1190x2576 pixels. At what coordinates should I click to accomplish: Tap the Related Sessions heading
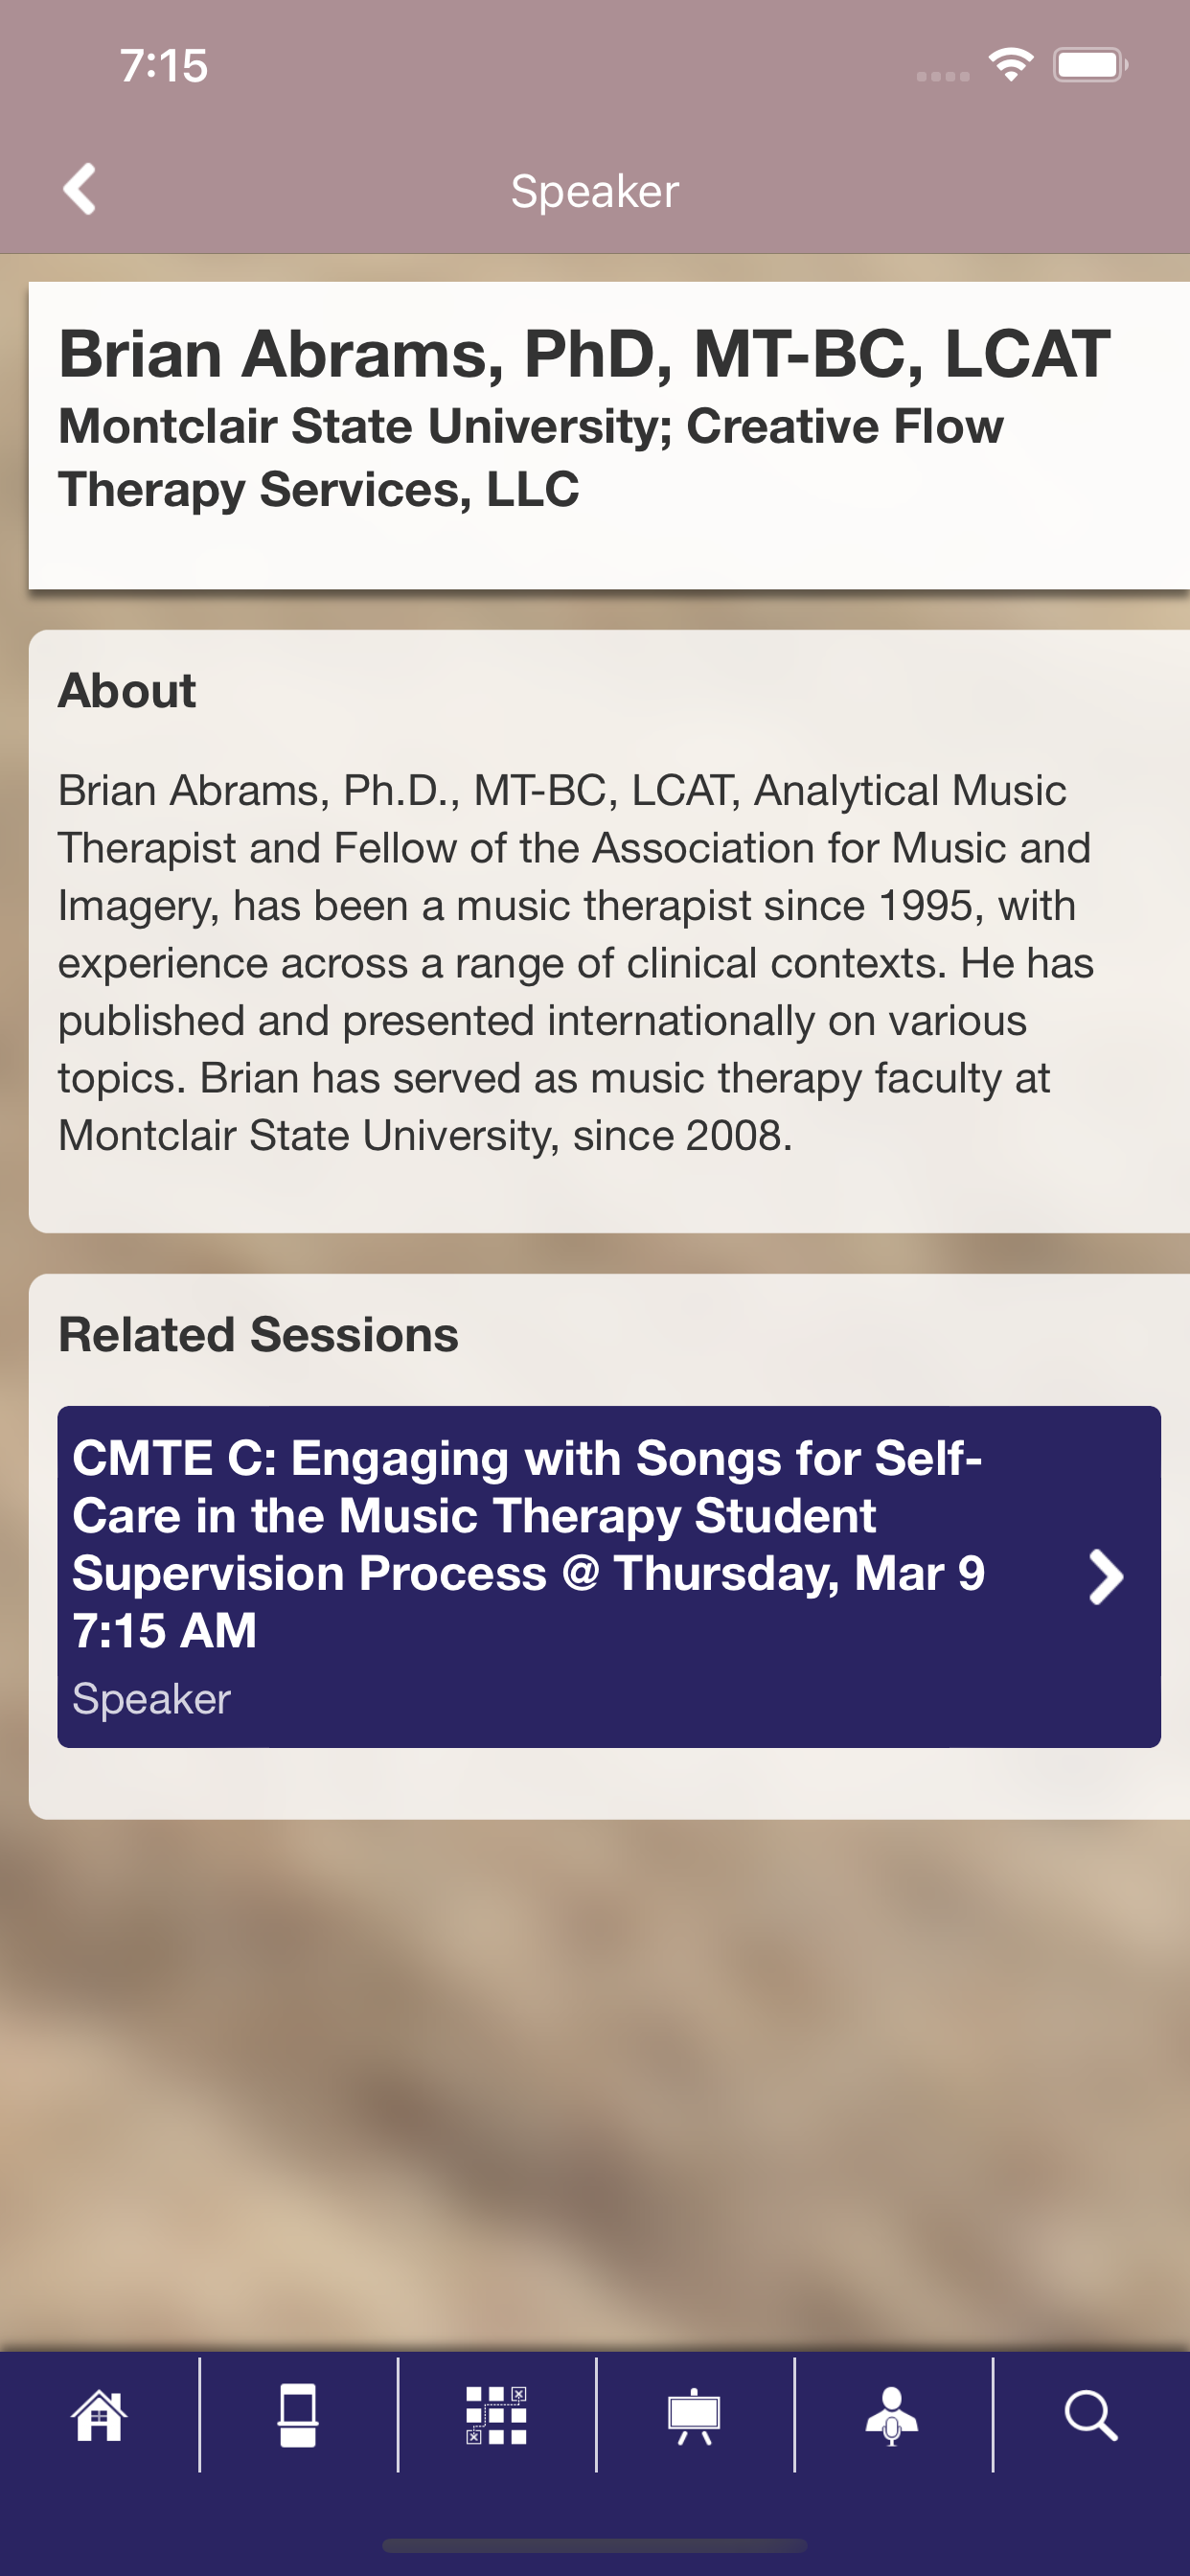258,1335
